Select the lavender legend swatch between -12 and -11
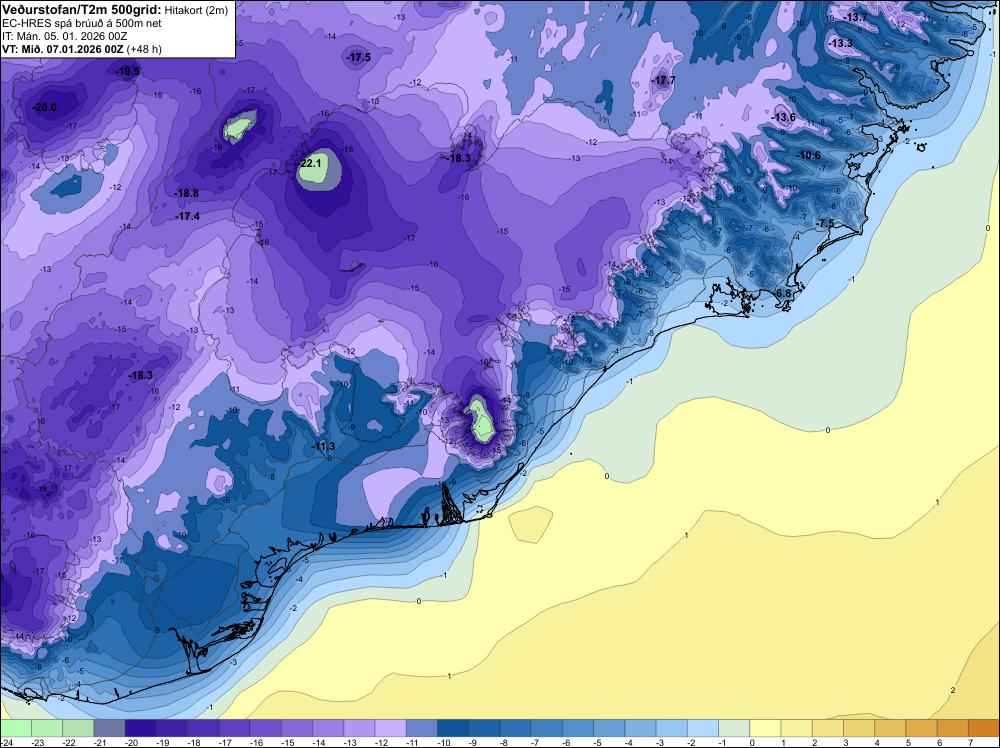 pyautogui.click(x=390, y=728)
